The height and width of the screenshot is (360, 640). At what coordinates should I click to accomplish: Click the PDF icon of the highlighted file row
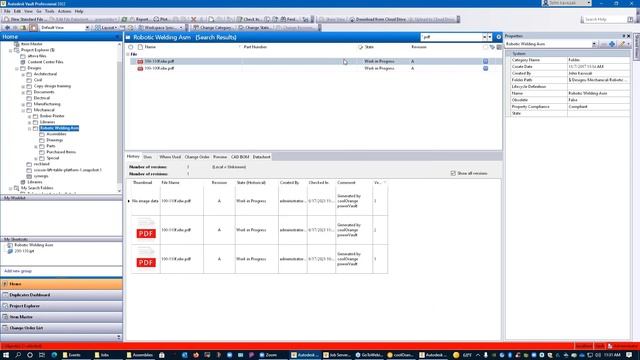point(140,61)
